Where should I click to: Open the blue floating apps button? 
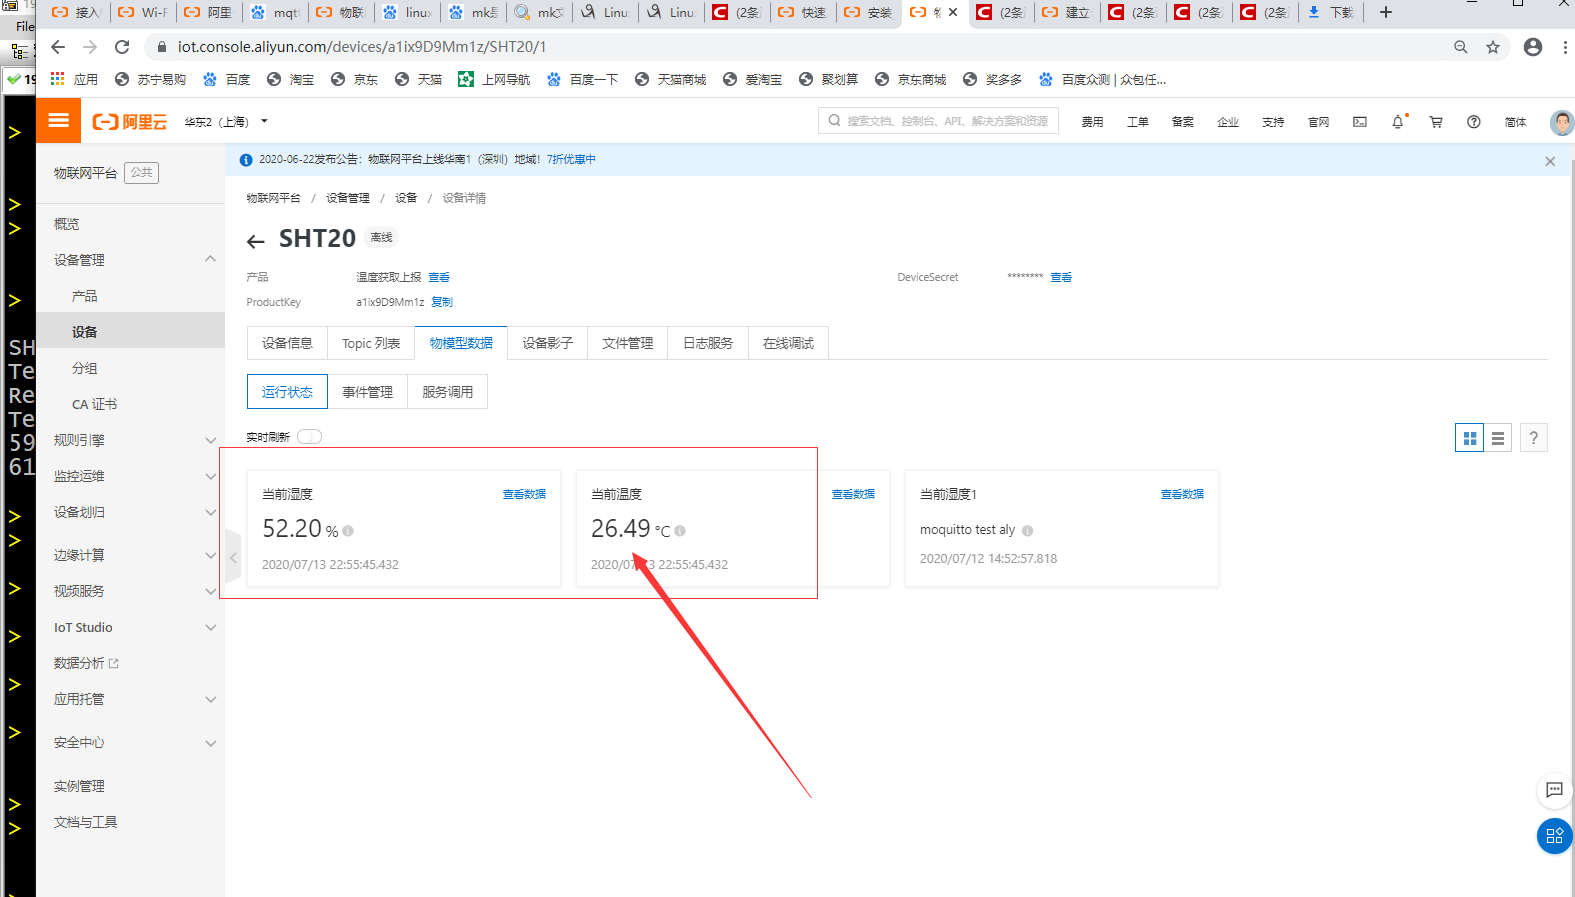pyautogui.click(x=1554, y=836)
